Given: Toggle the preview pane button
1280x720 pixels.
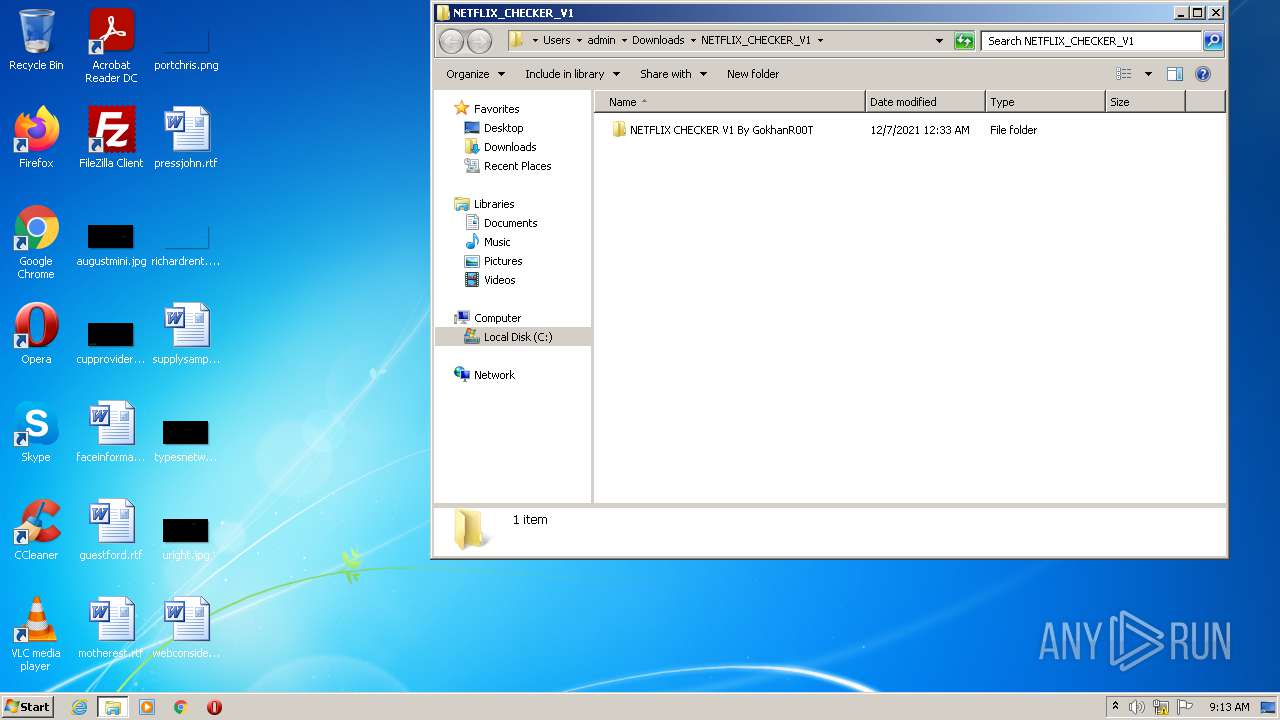Looking at the screenshot, I should click(x=1175, y=74).
